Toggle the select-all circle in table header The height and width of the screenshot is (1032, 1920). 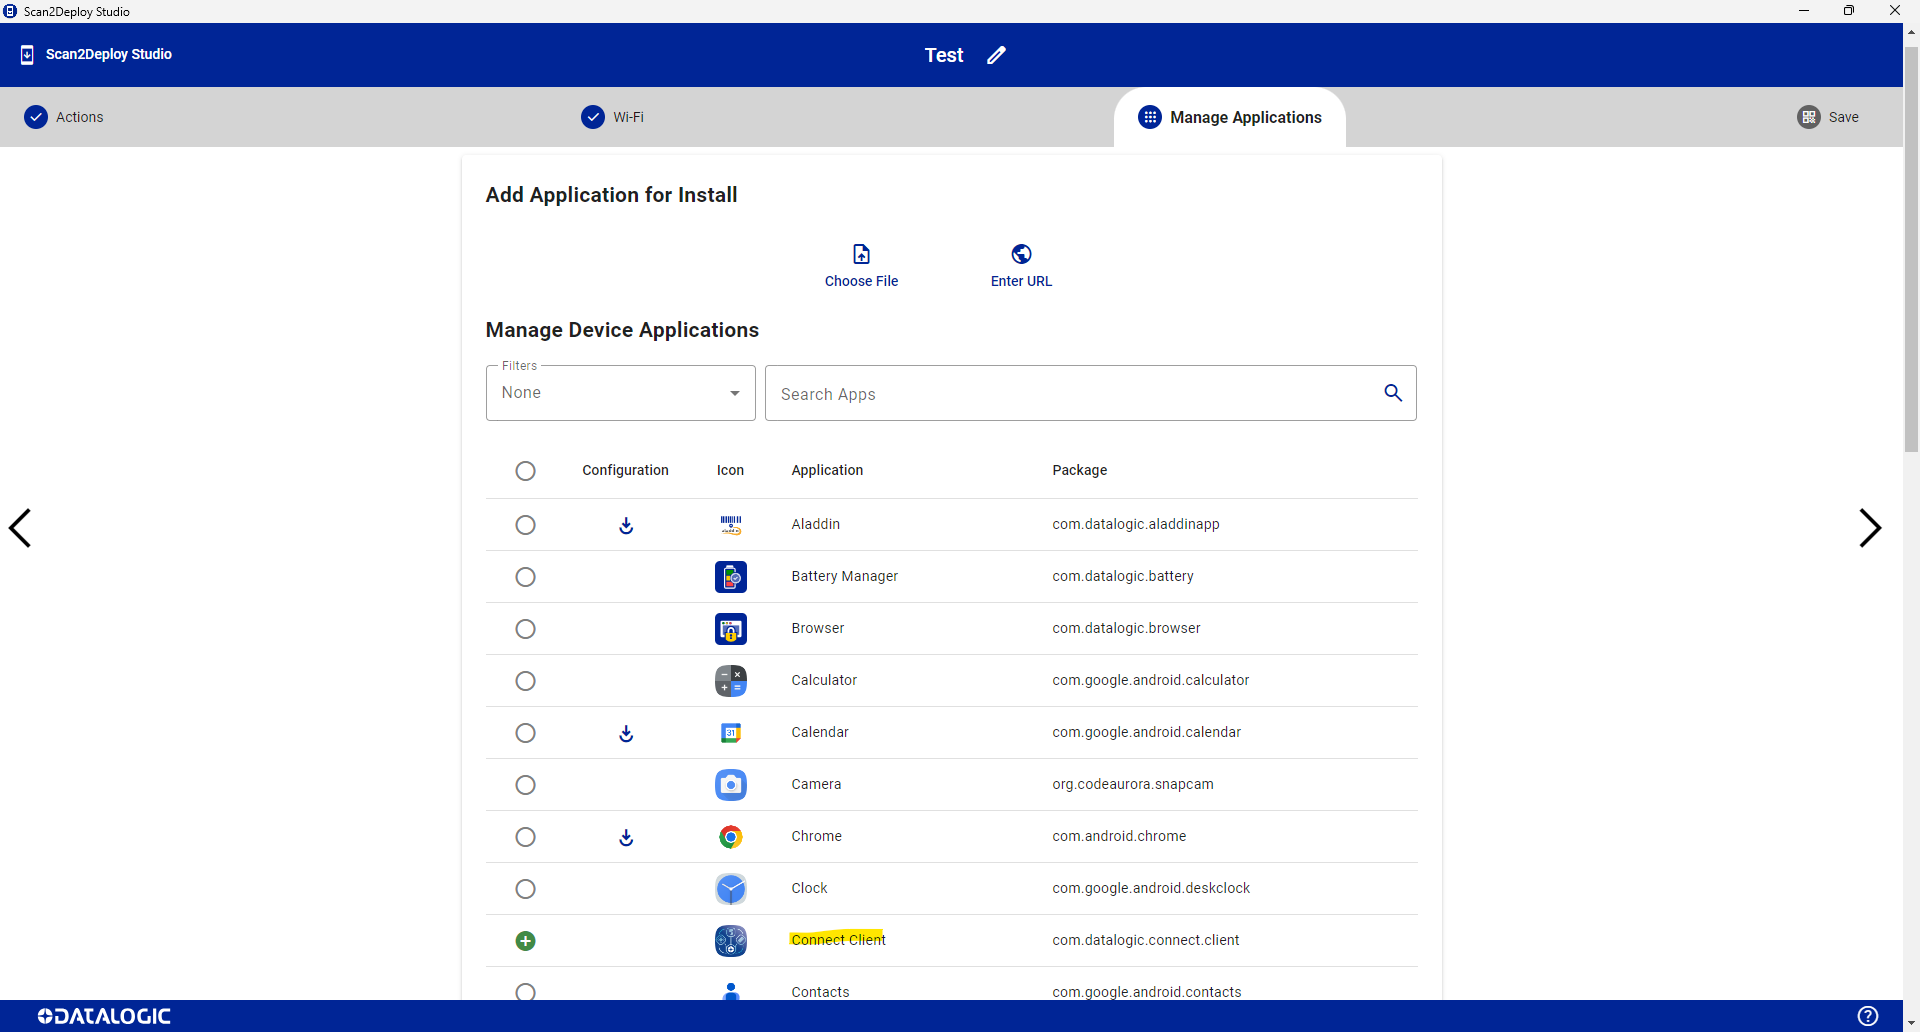(525, 471)
